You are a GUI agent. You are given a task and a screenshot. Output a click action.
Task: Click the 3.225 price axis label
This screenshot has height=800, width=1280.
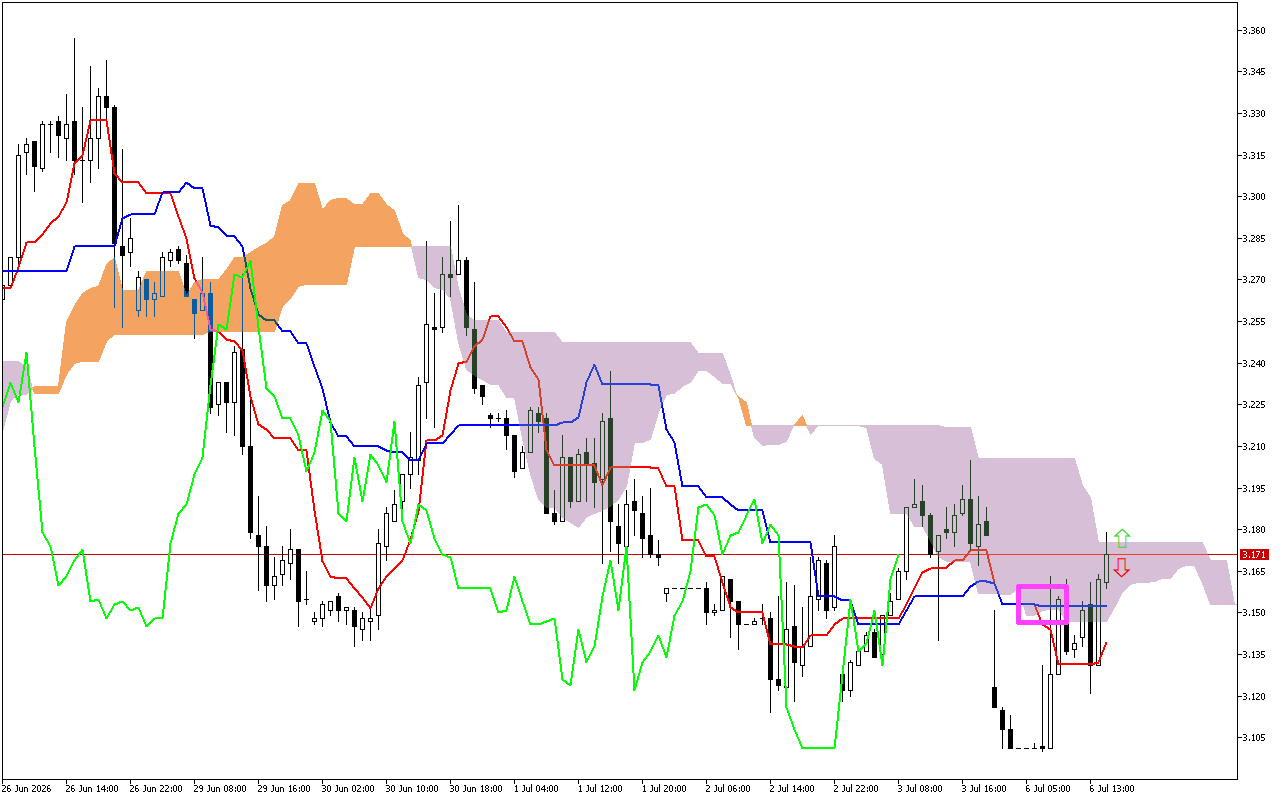1254,405
